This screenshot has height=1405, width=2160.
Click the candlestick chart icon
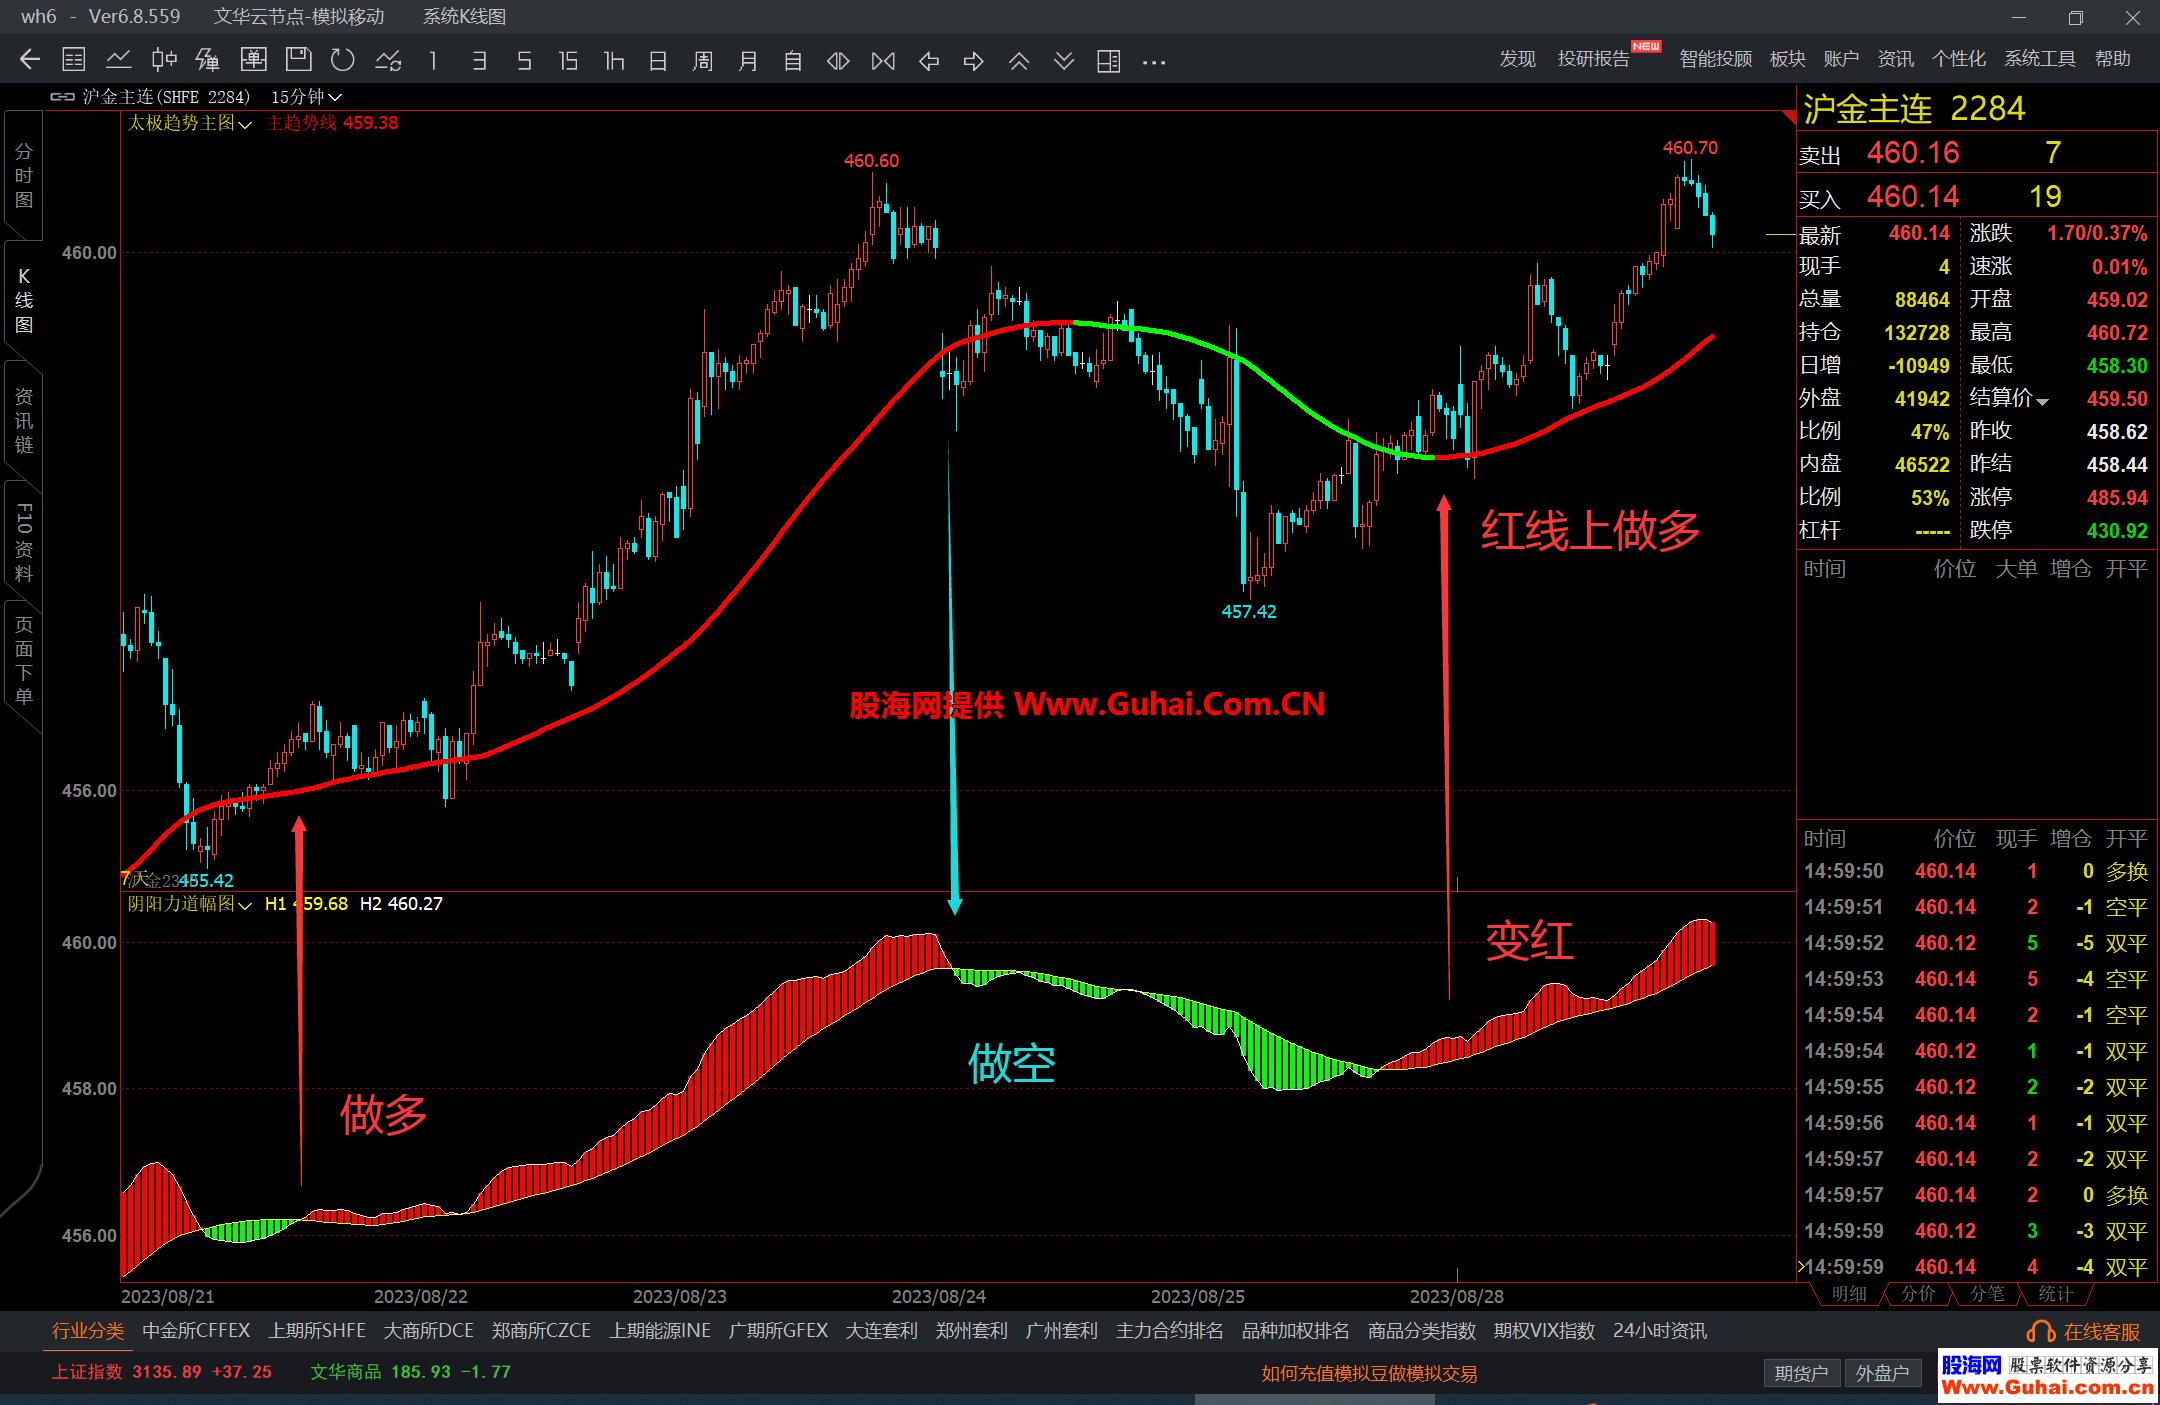coord(164,60)
